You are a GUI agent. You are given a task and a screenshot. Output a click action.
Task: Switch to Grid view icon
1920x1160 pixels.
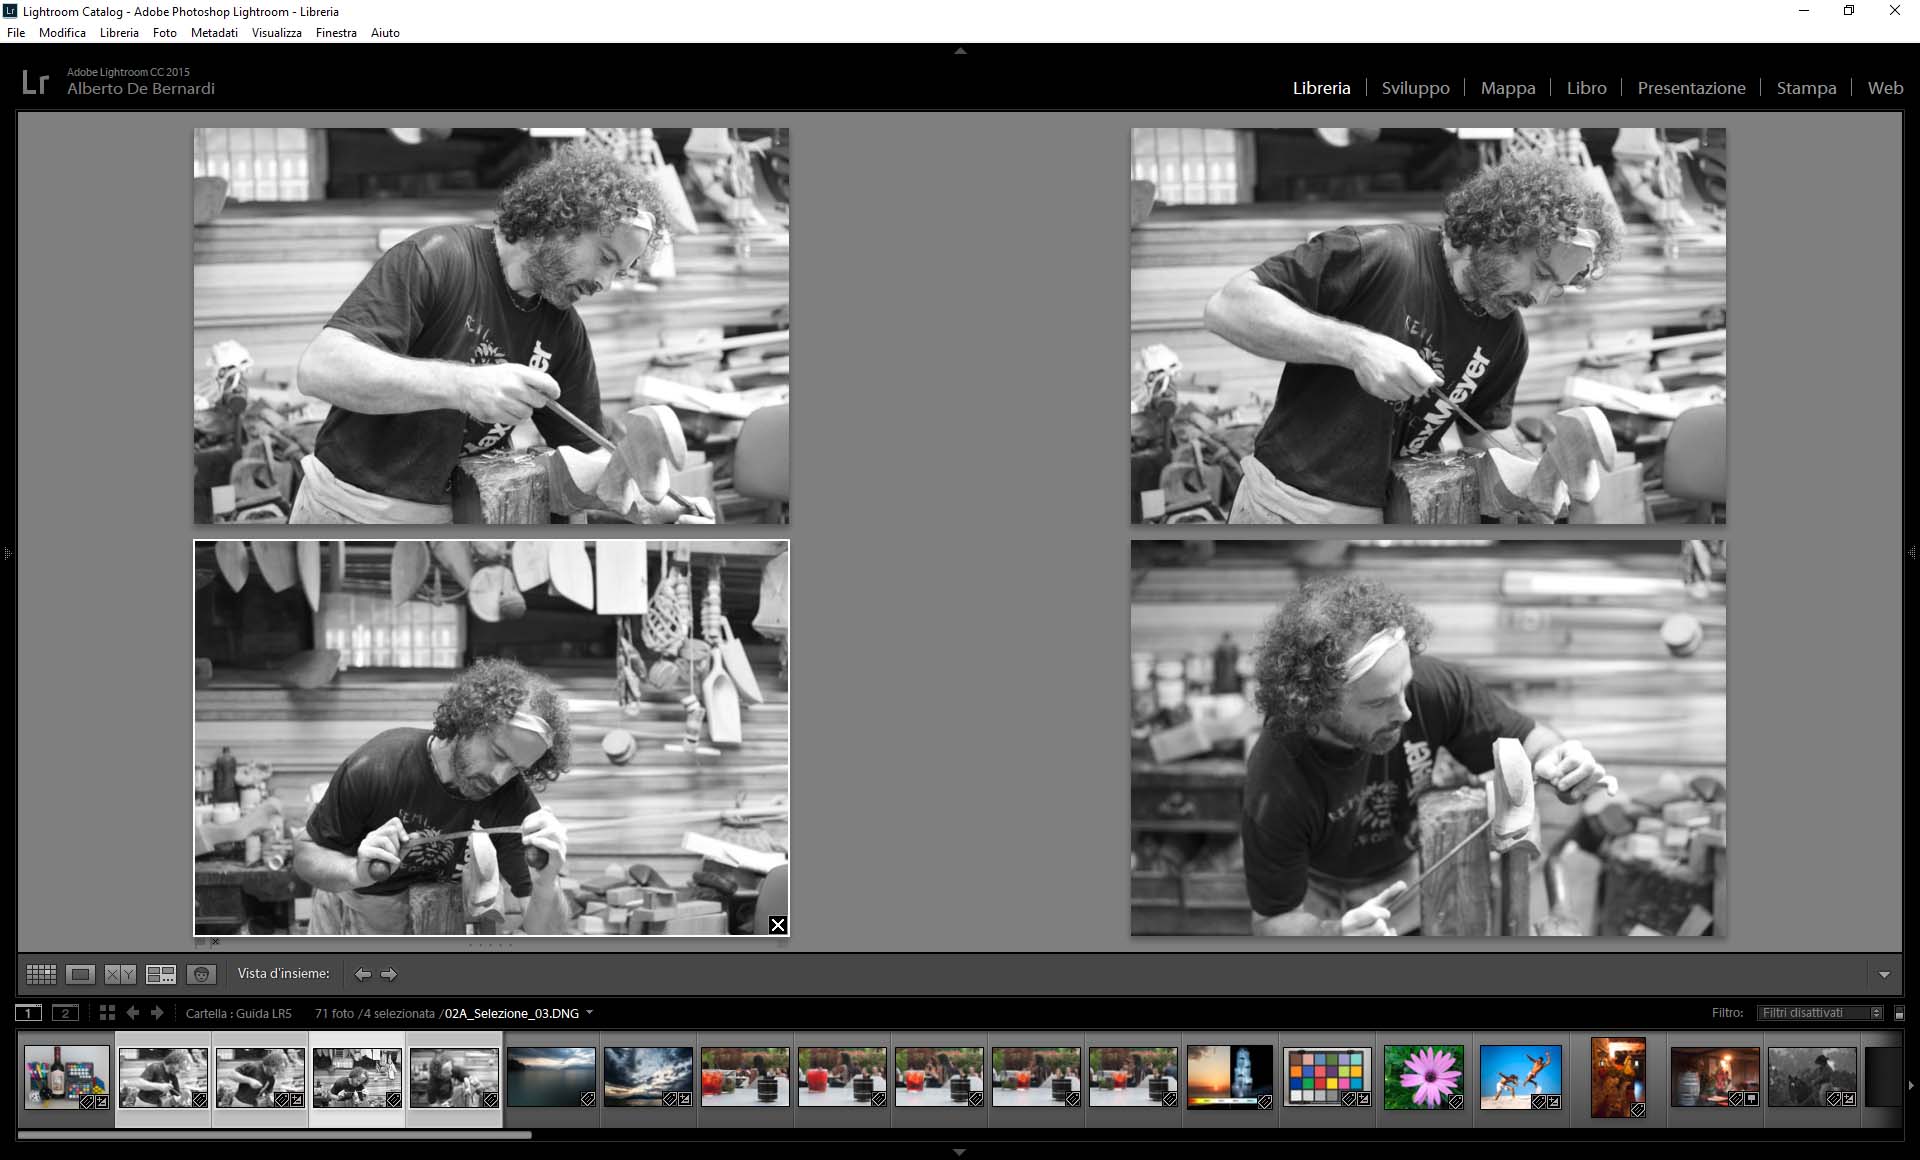pyautogui.click(x=41, y=974)
